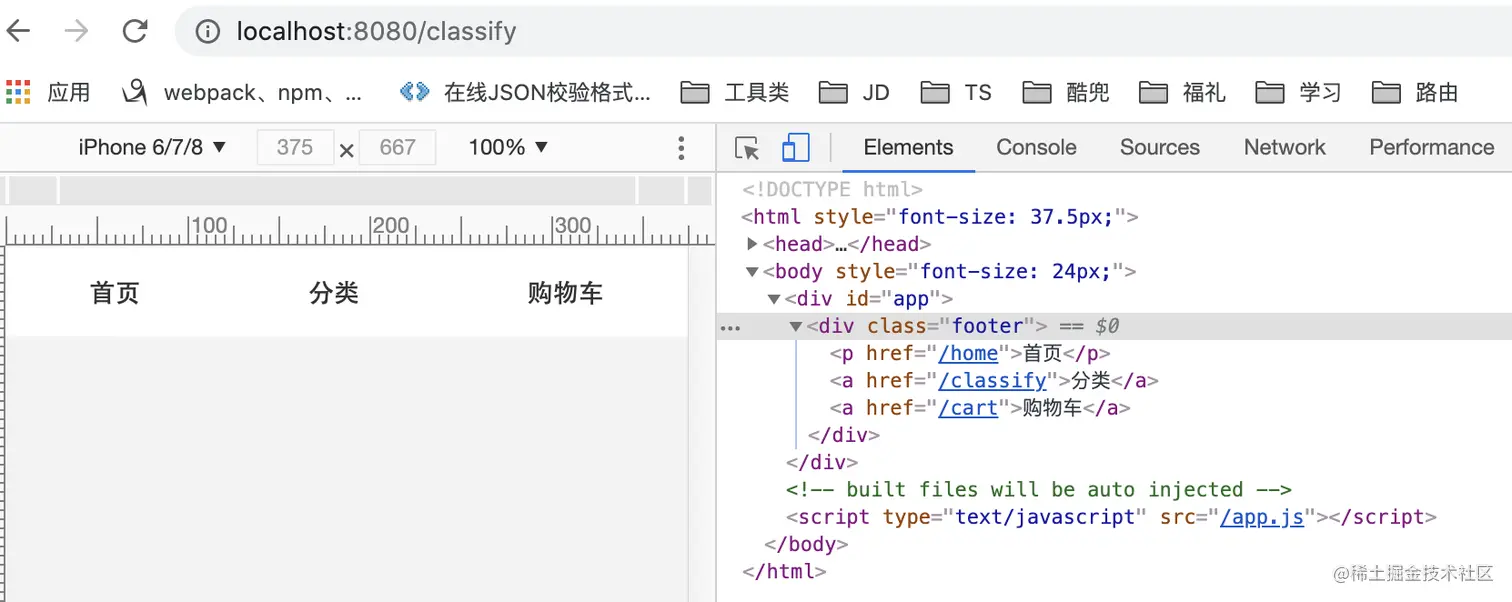View site info icon in address bar
1512x602 pixels.
(207, 32)
